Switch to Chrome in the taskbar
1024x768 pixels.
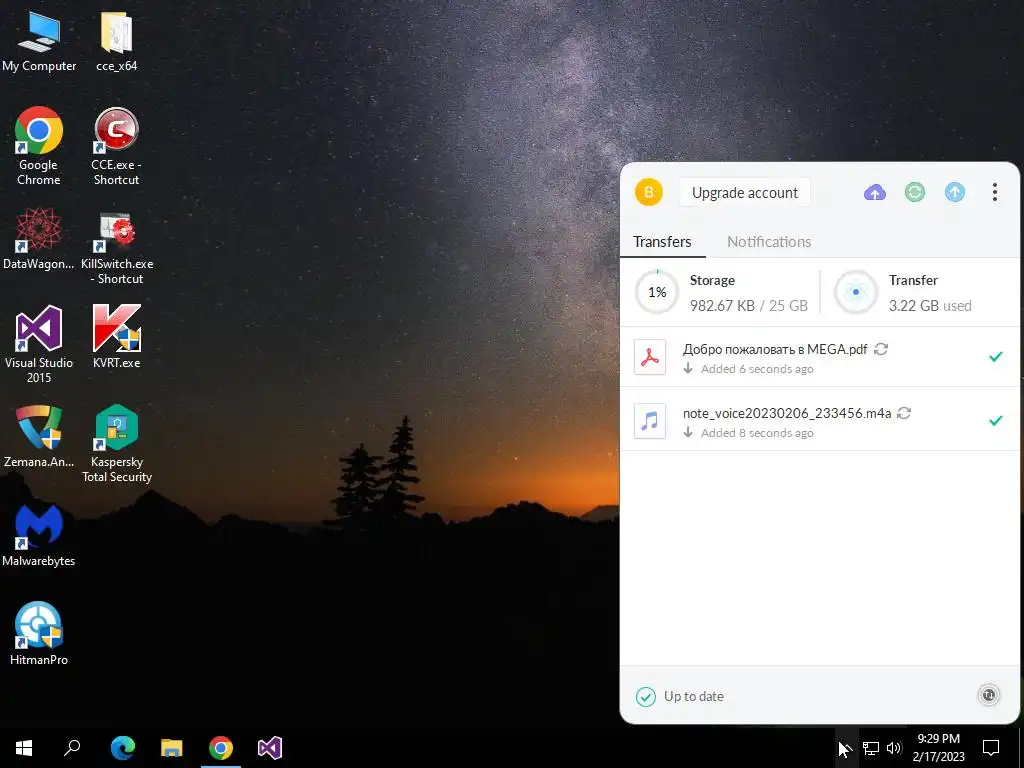pyautogui.click(x=221, y=748)
